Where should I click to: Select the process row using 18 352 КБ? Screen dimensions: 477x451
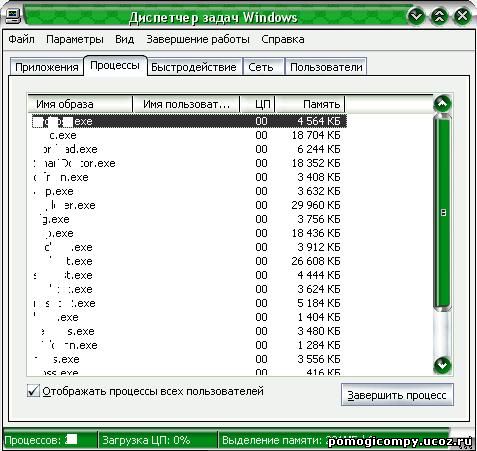(x=189, y=163)
